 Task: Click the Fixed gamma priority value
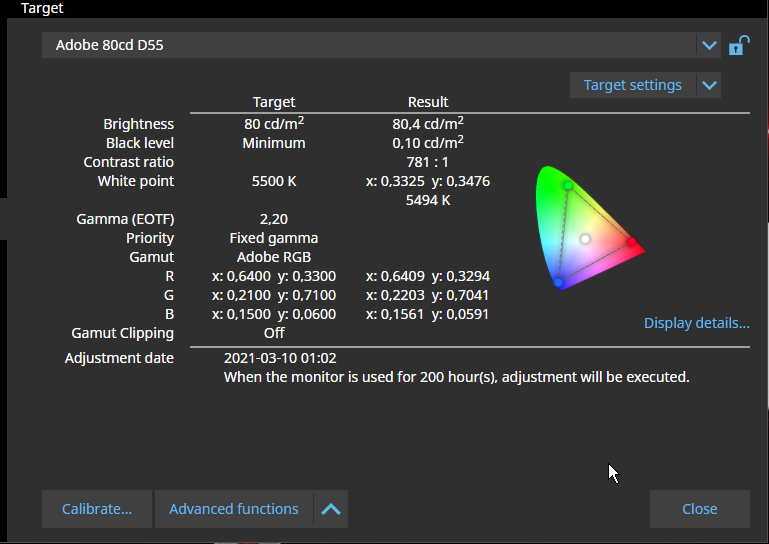[x=274, y=238]
